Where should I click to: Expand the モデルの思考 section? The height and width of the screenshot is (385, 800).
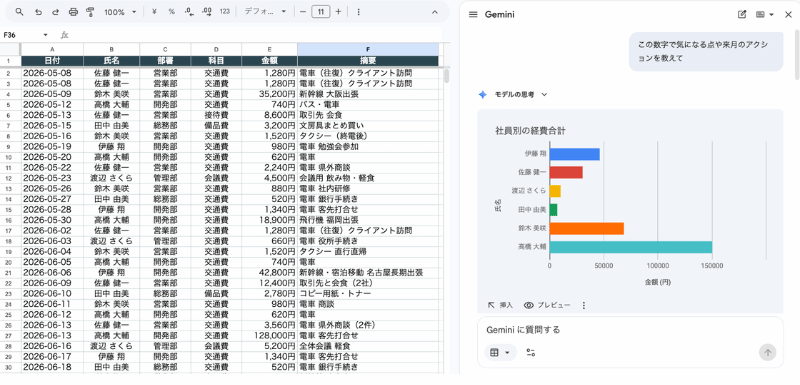[x=521, y=94]
